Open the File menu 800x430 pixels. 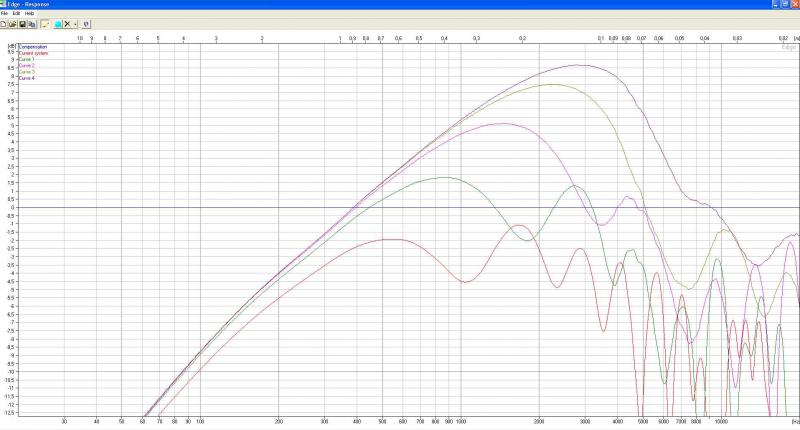(5, 13)
